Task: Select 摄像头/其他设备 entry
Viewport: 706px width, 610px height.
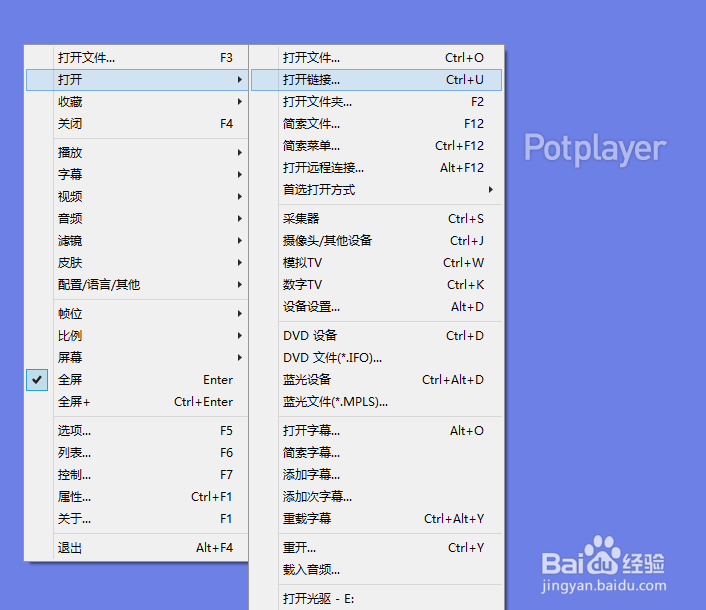Action: click(376, 241)
